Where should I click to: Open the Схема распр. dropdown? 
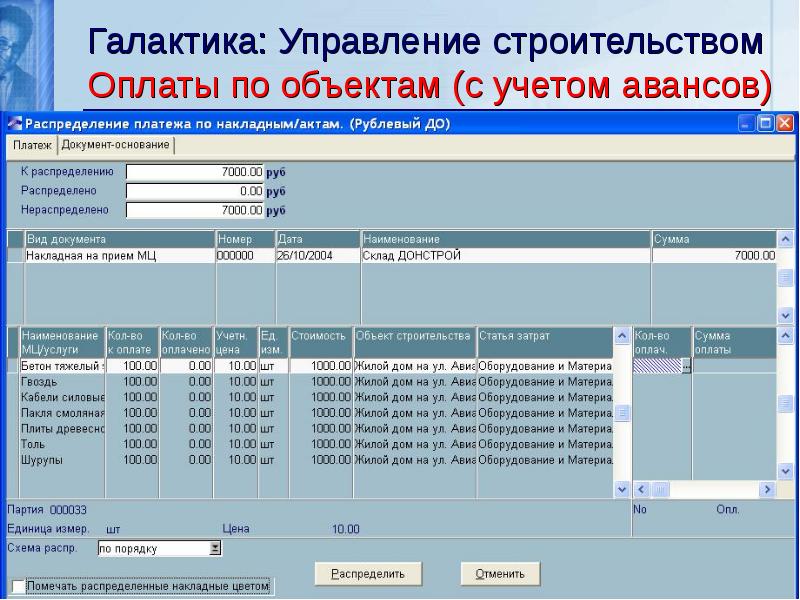pos(214,549)
